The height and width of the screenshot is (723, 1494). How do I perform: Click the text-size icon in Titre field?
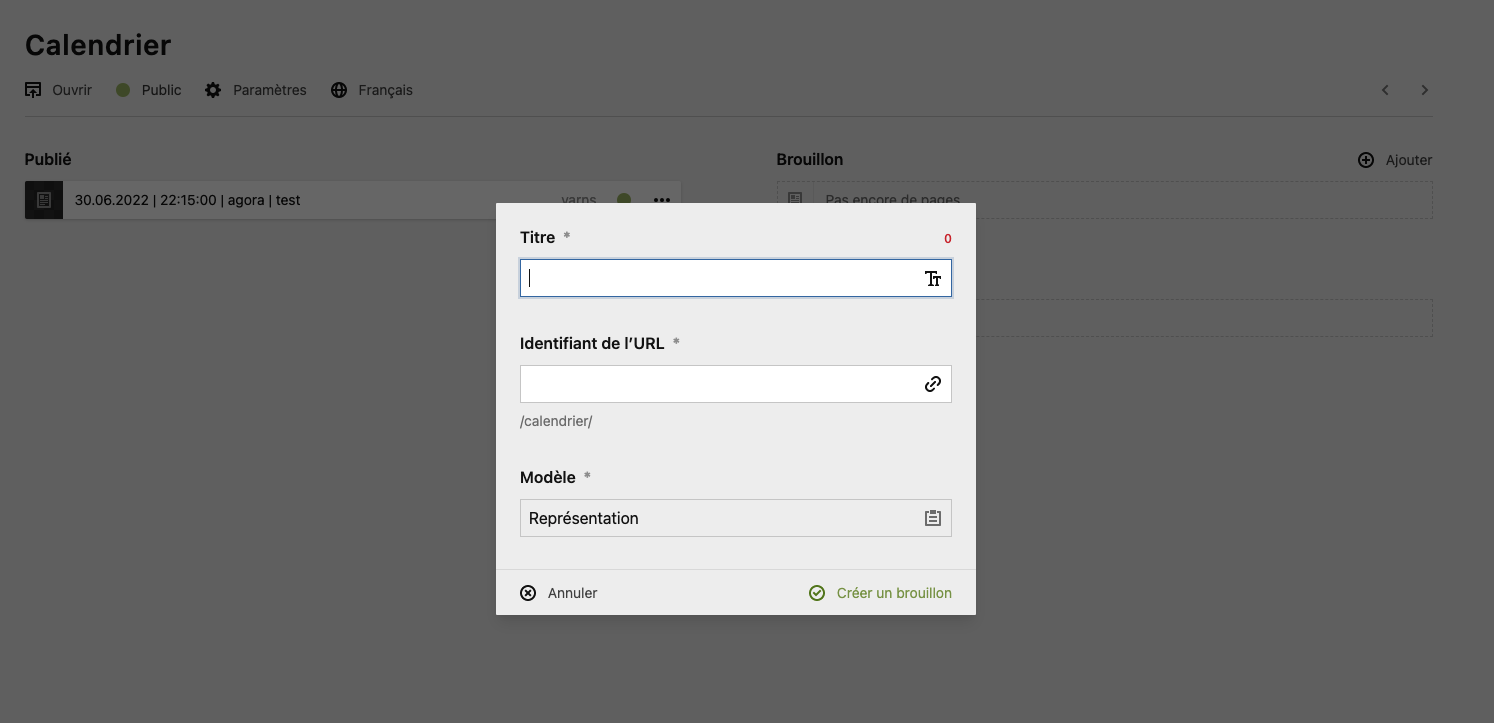[933, 279]
